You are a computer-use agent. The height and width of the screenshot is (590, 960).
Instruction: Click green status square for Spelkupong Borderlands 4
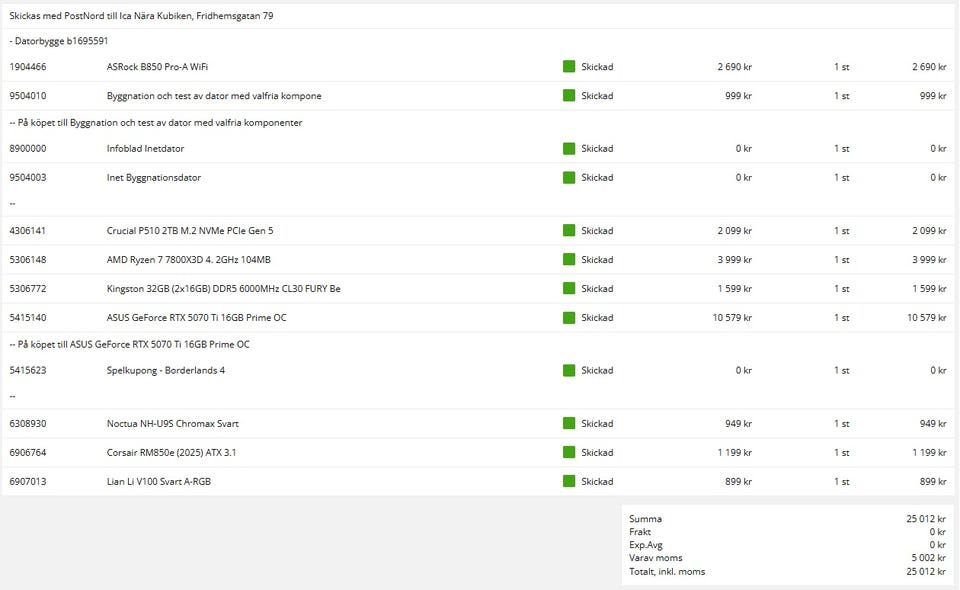pyautogui.click(x=569, y=370)
